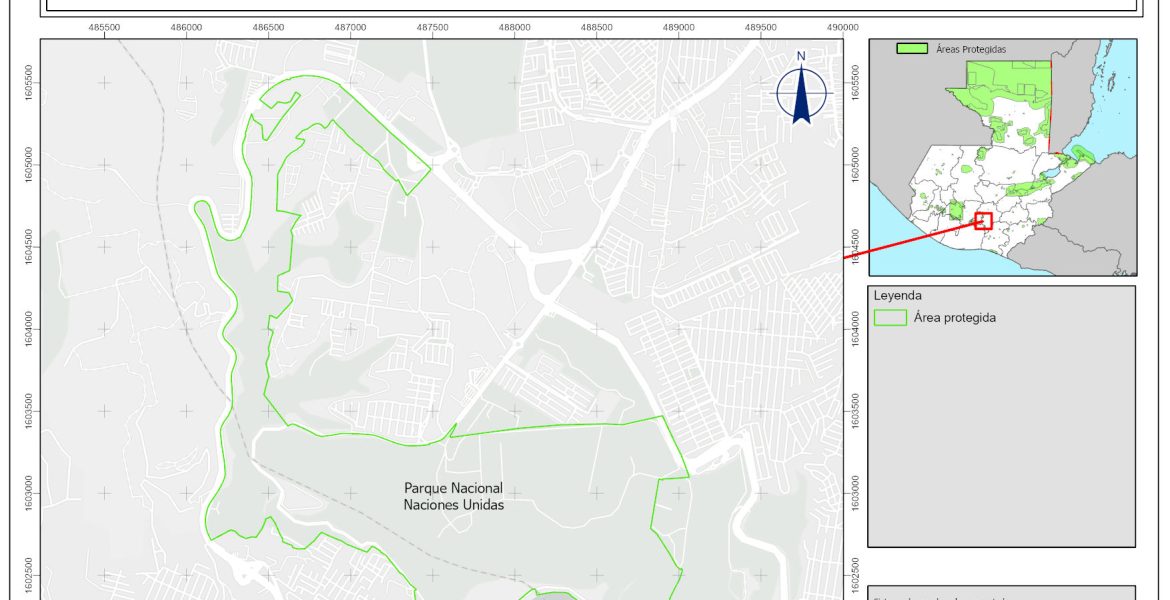
Task: Click the 485500 easting label on top axis
Action: click(104, 27)
